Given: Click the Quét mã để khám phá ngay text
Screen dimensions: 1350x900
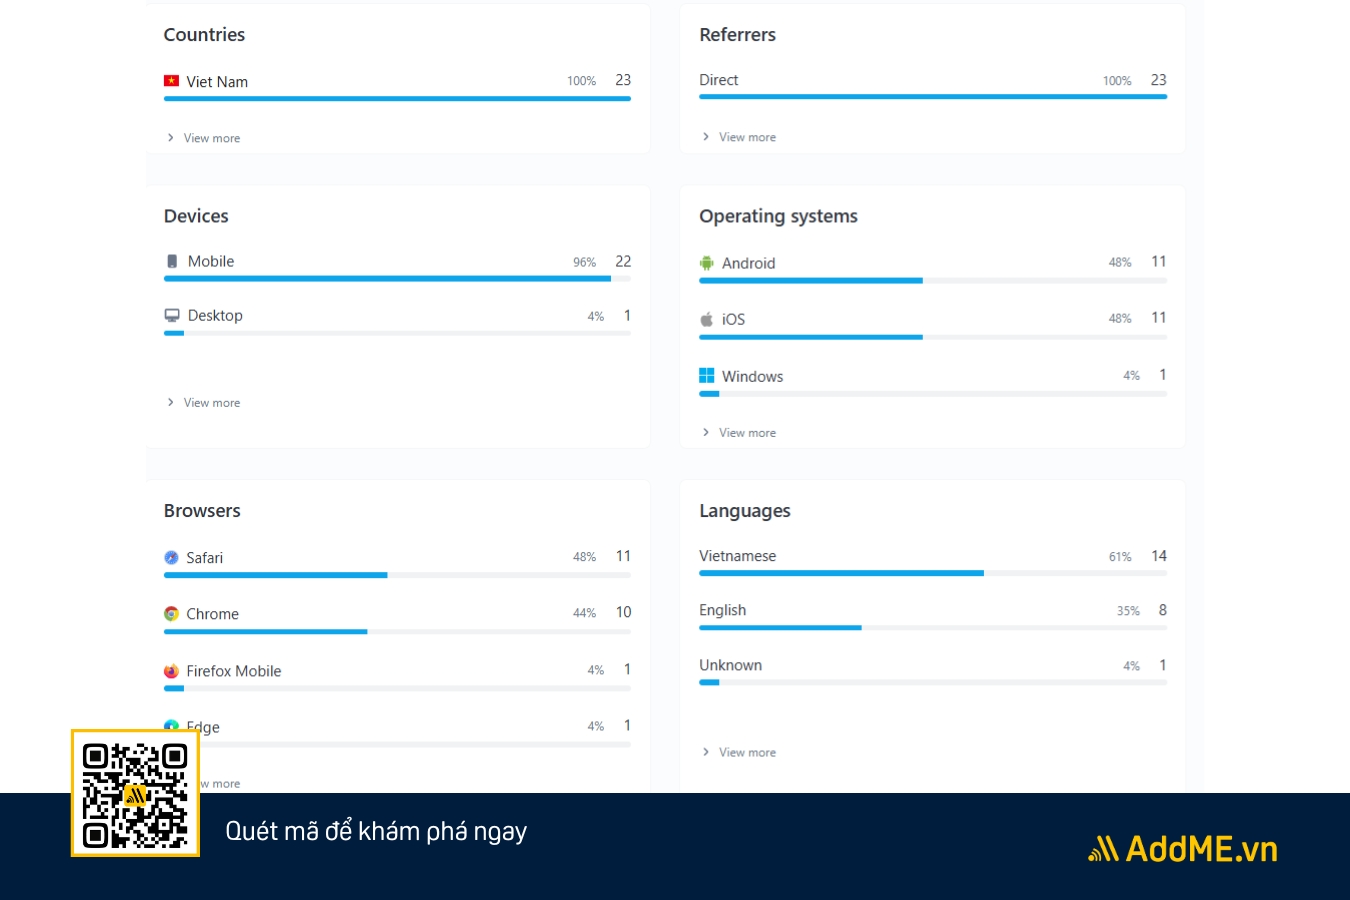Looking at the screenshot, I should pos(376,831).
